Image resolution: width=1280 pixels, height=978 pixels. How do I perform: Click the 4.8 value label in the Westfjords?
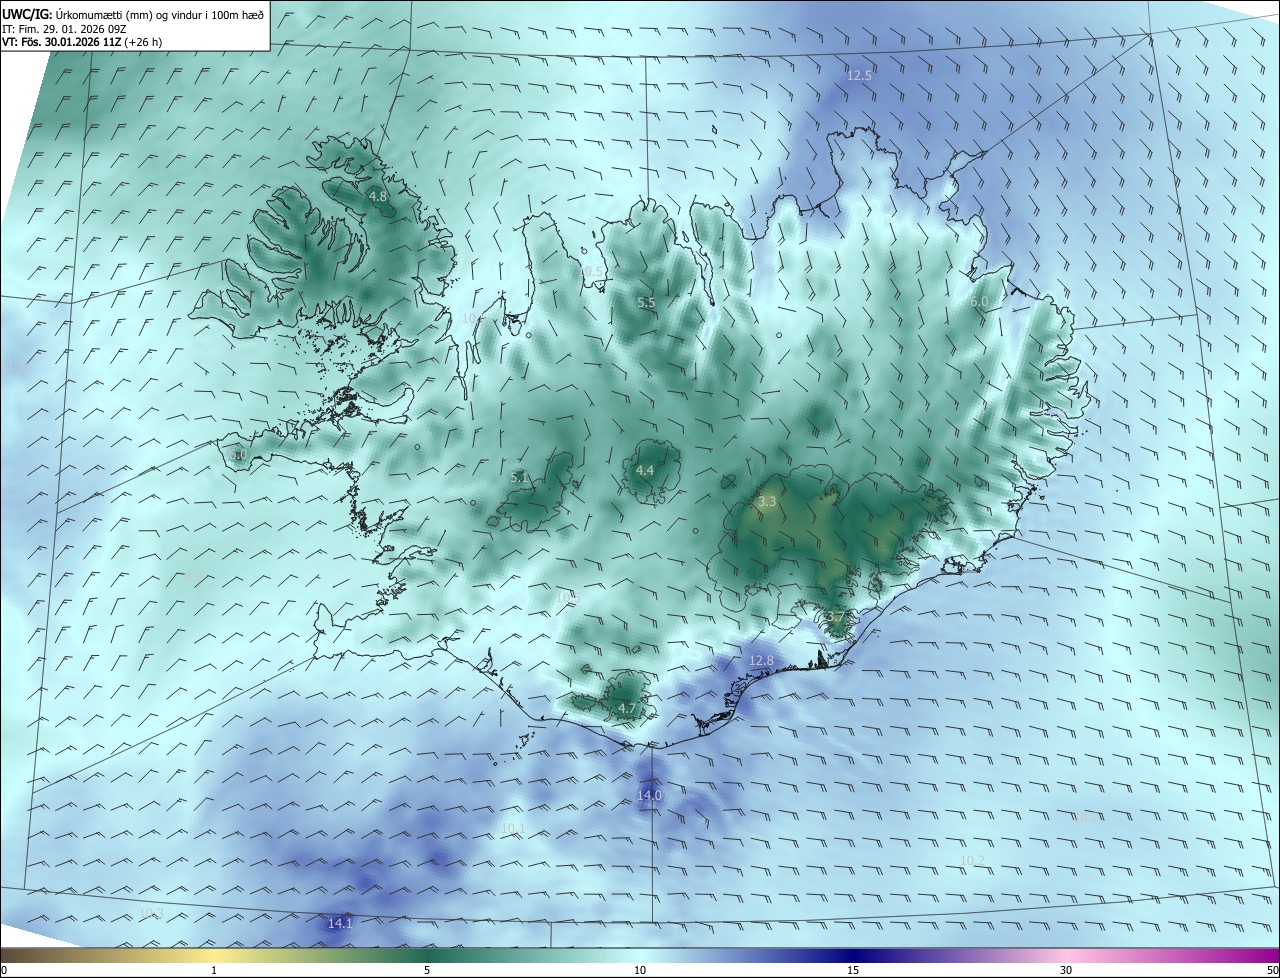pos(378,197)
